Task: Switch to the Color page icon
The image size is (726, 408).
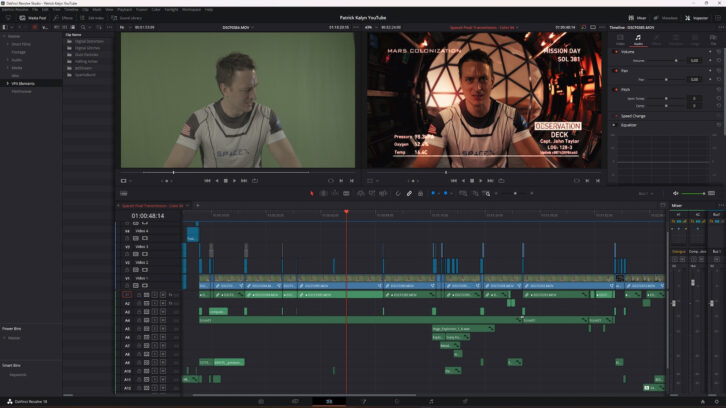Action: [x=397, y=402]
